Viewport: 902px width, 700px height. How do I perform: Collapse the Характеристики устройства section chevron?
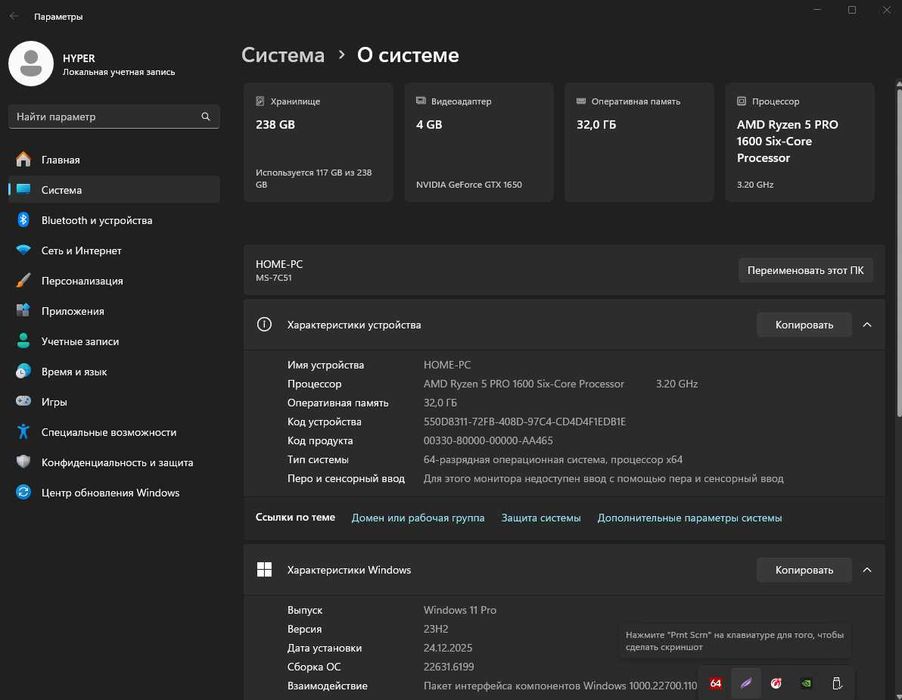click(x=867, y=324)
